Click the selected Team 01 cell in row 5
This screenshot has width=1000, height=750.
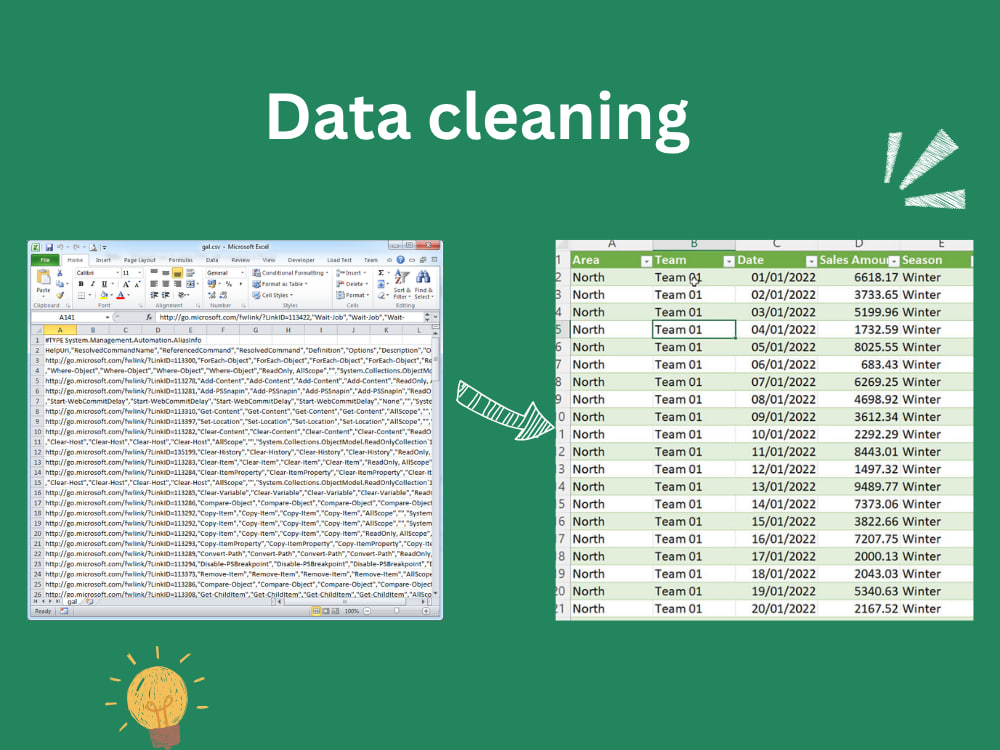694,329
